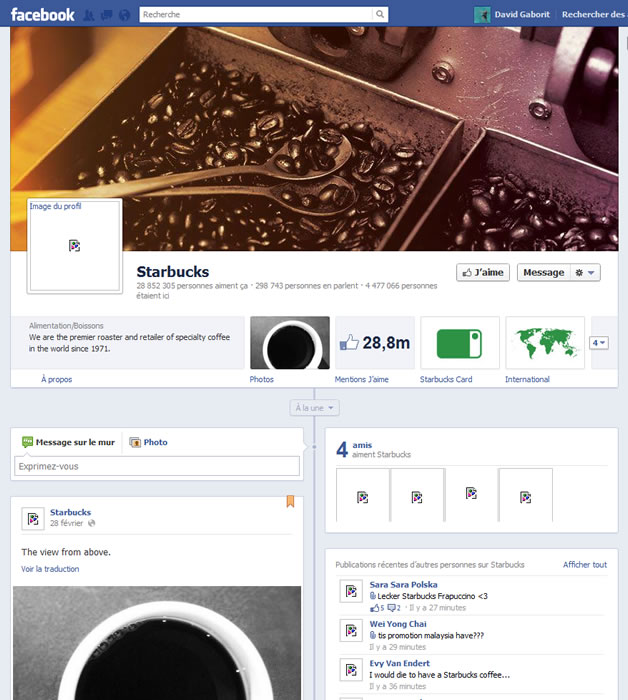Open the Photos coffee cup thumbnail
Screen dimensions: 628x700
[290, 342]
